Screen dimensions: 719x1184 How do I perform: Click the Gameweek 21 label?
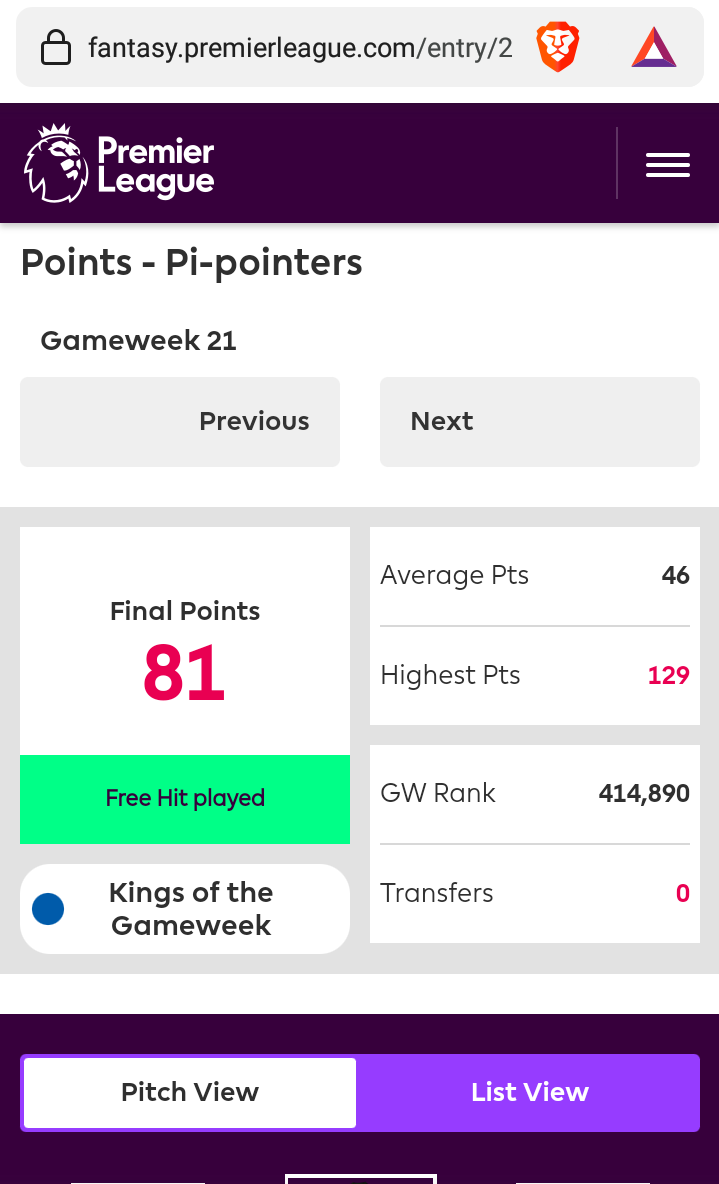point(138,341)
